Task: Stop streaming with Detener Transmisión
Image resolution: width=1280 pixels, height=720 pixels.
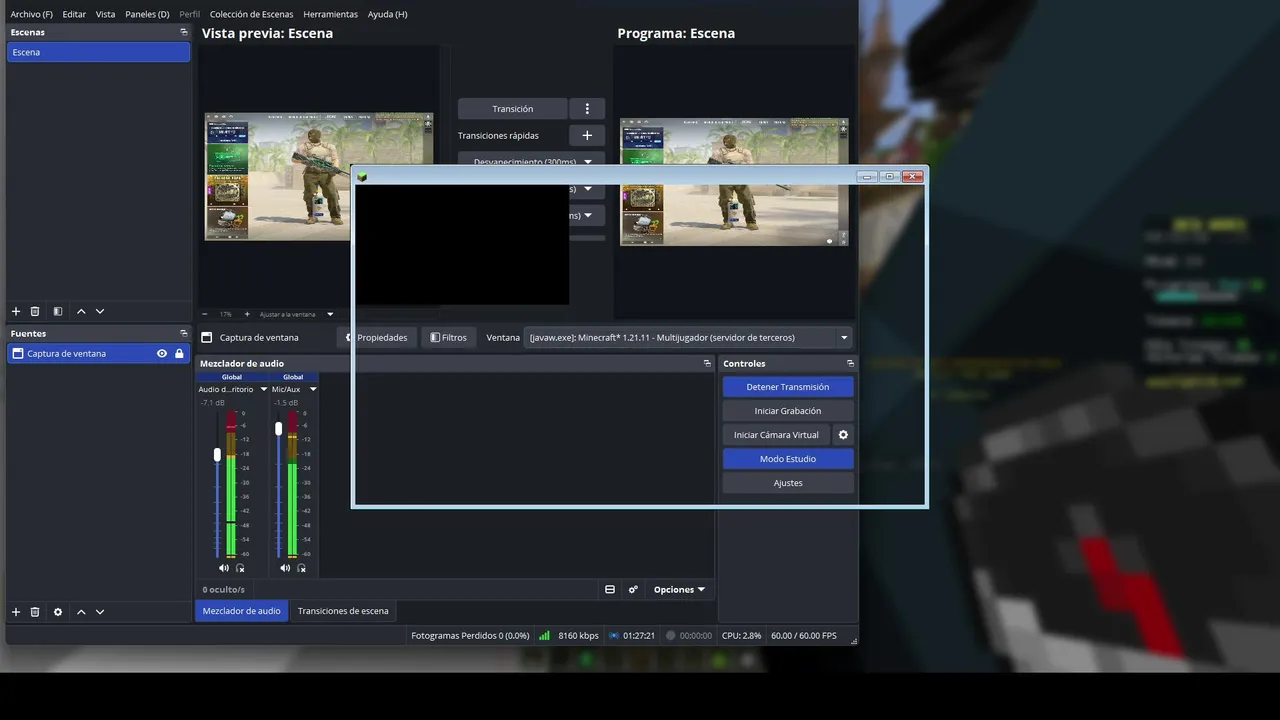Action: coord(788,387)
